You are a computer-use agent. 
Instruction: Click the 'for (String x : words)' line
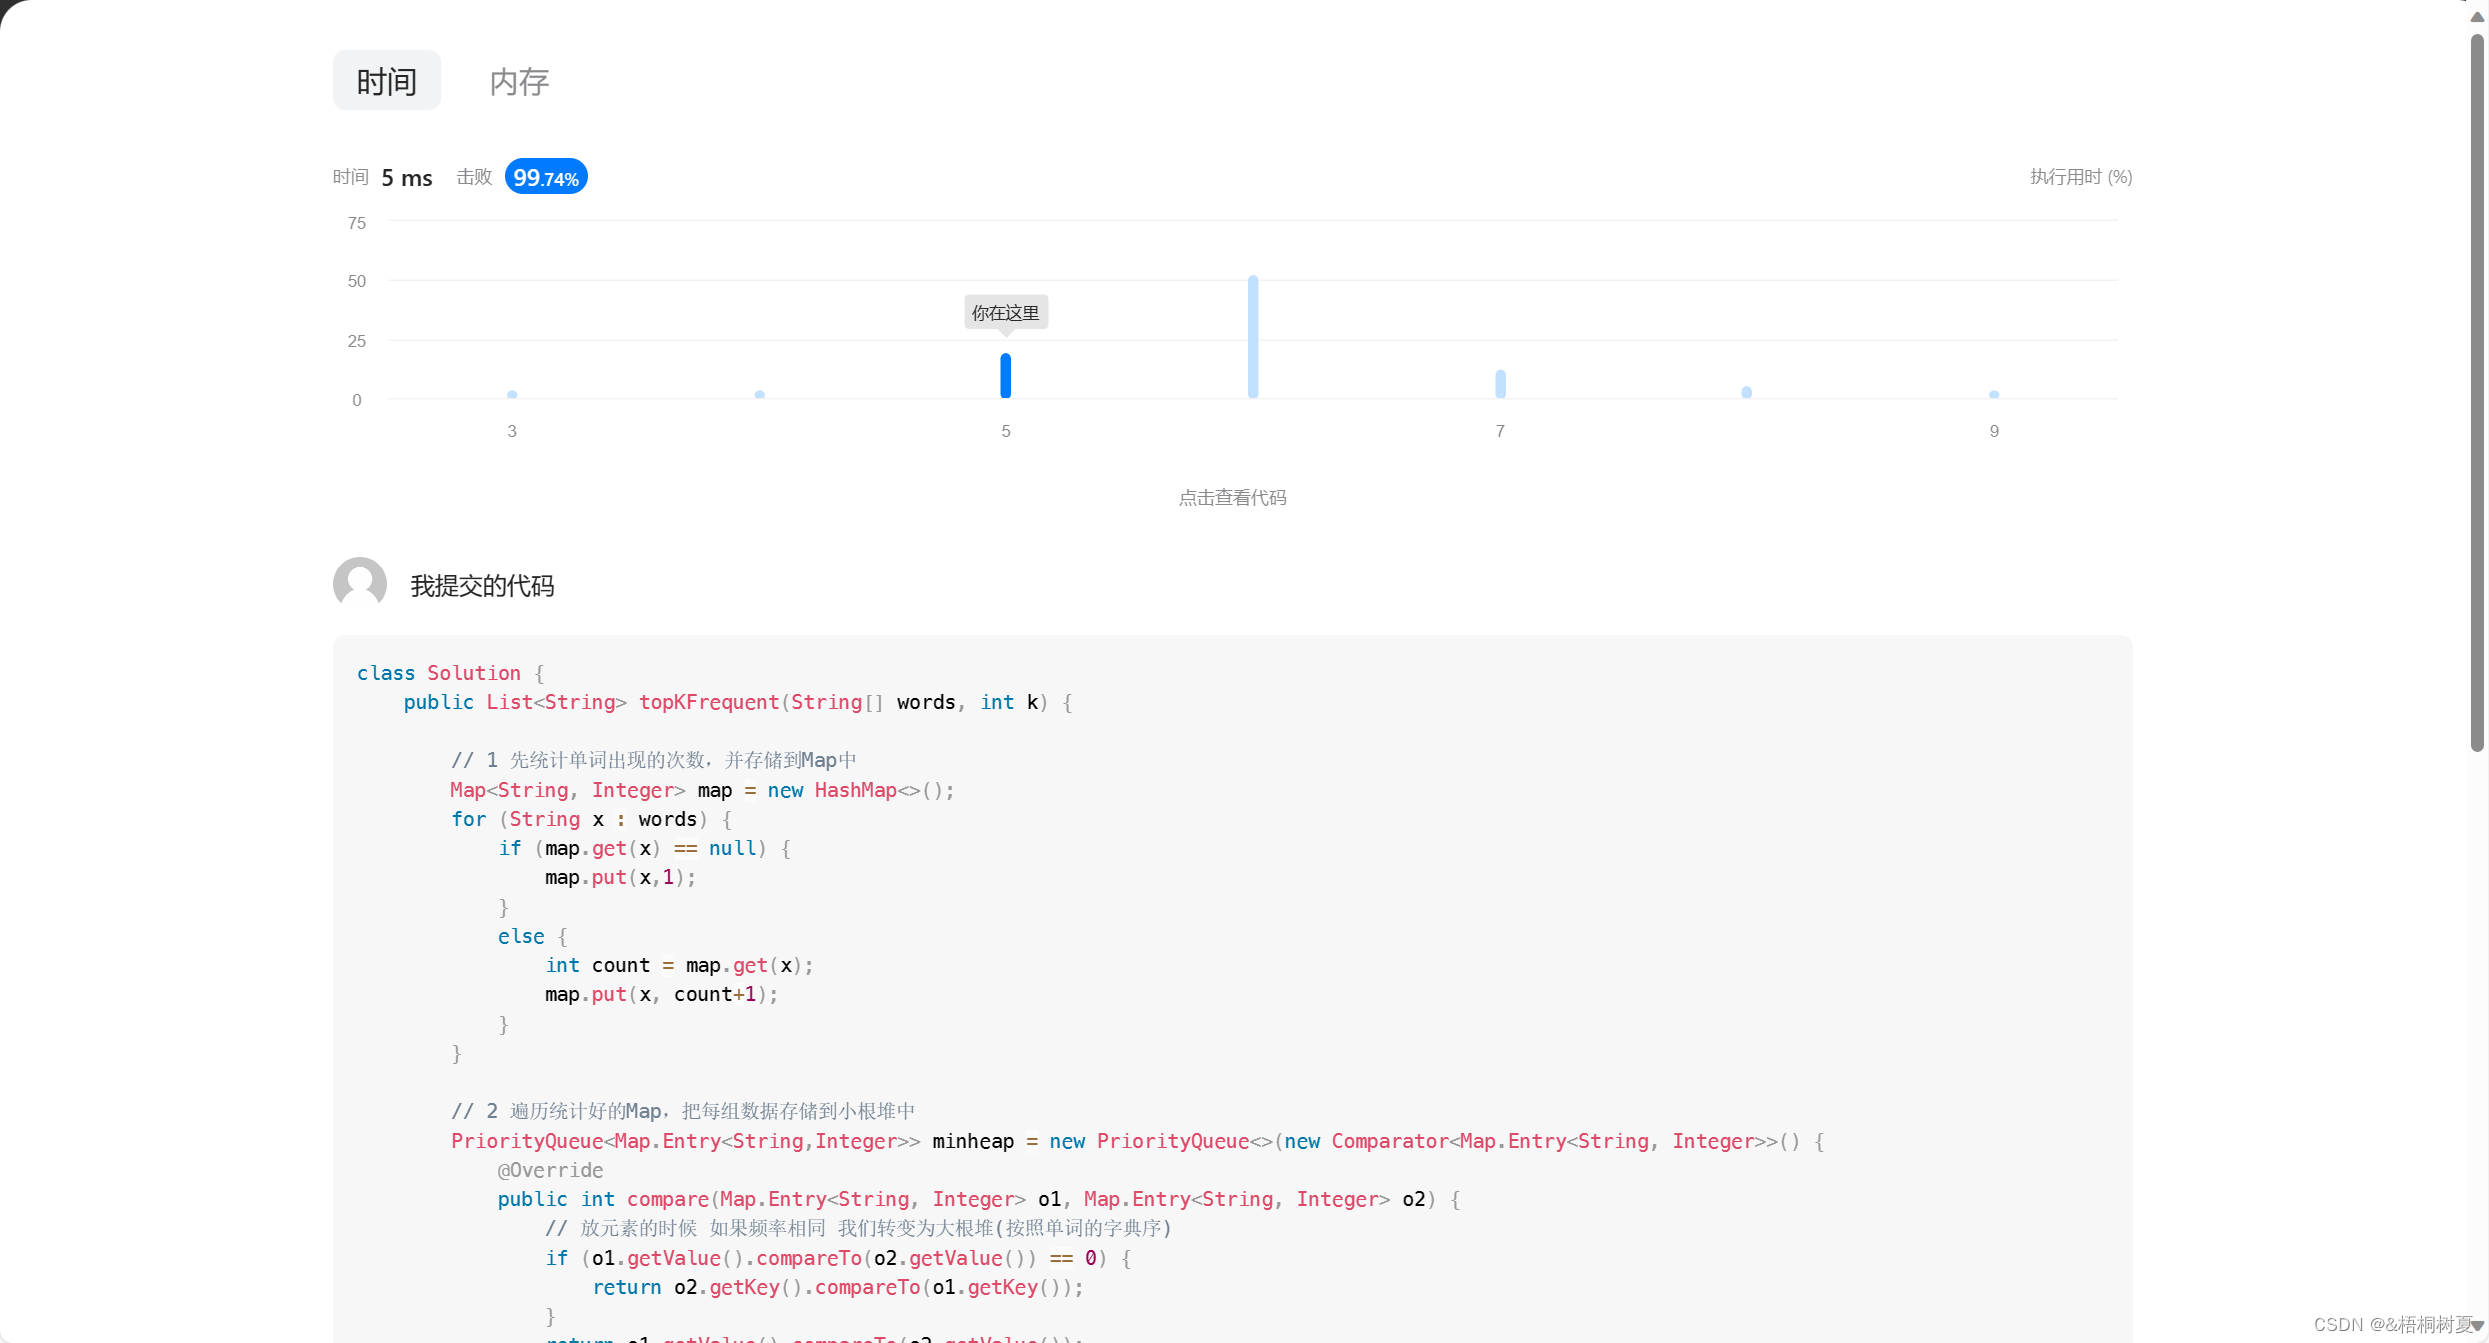click(x=591, y=819)
